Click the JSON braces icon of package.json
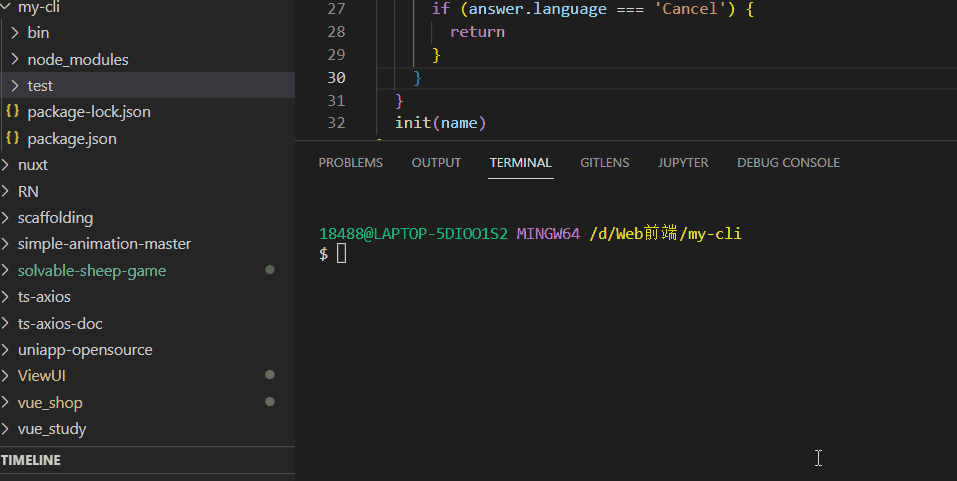Image resolution: width=957 pixels, height=481 pixels. pyautogui.click(x=12, y=138)
